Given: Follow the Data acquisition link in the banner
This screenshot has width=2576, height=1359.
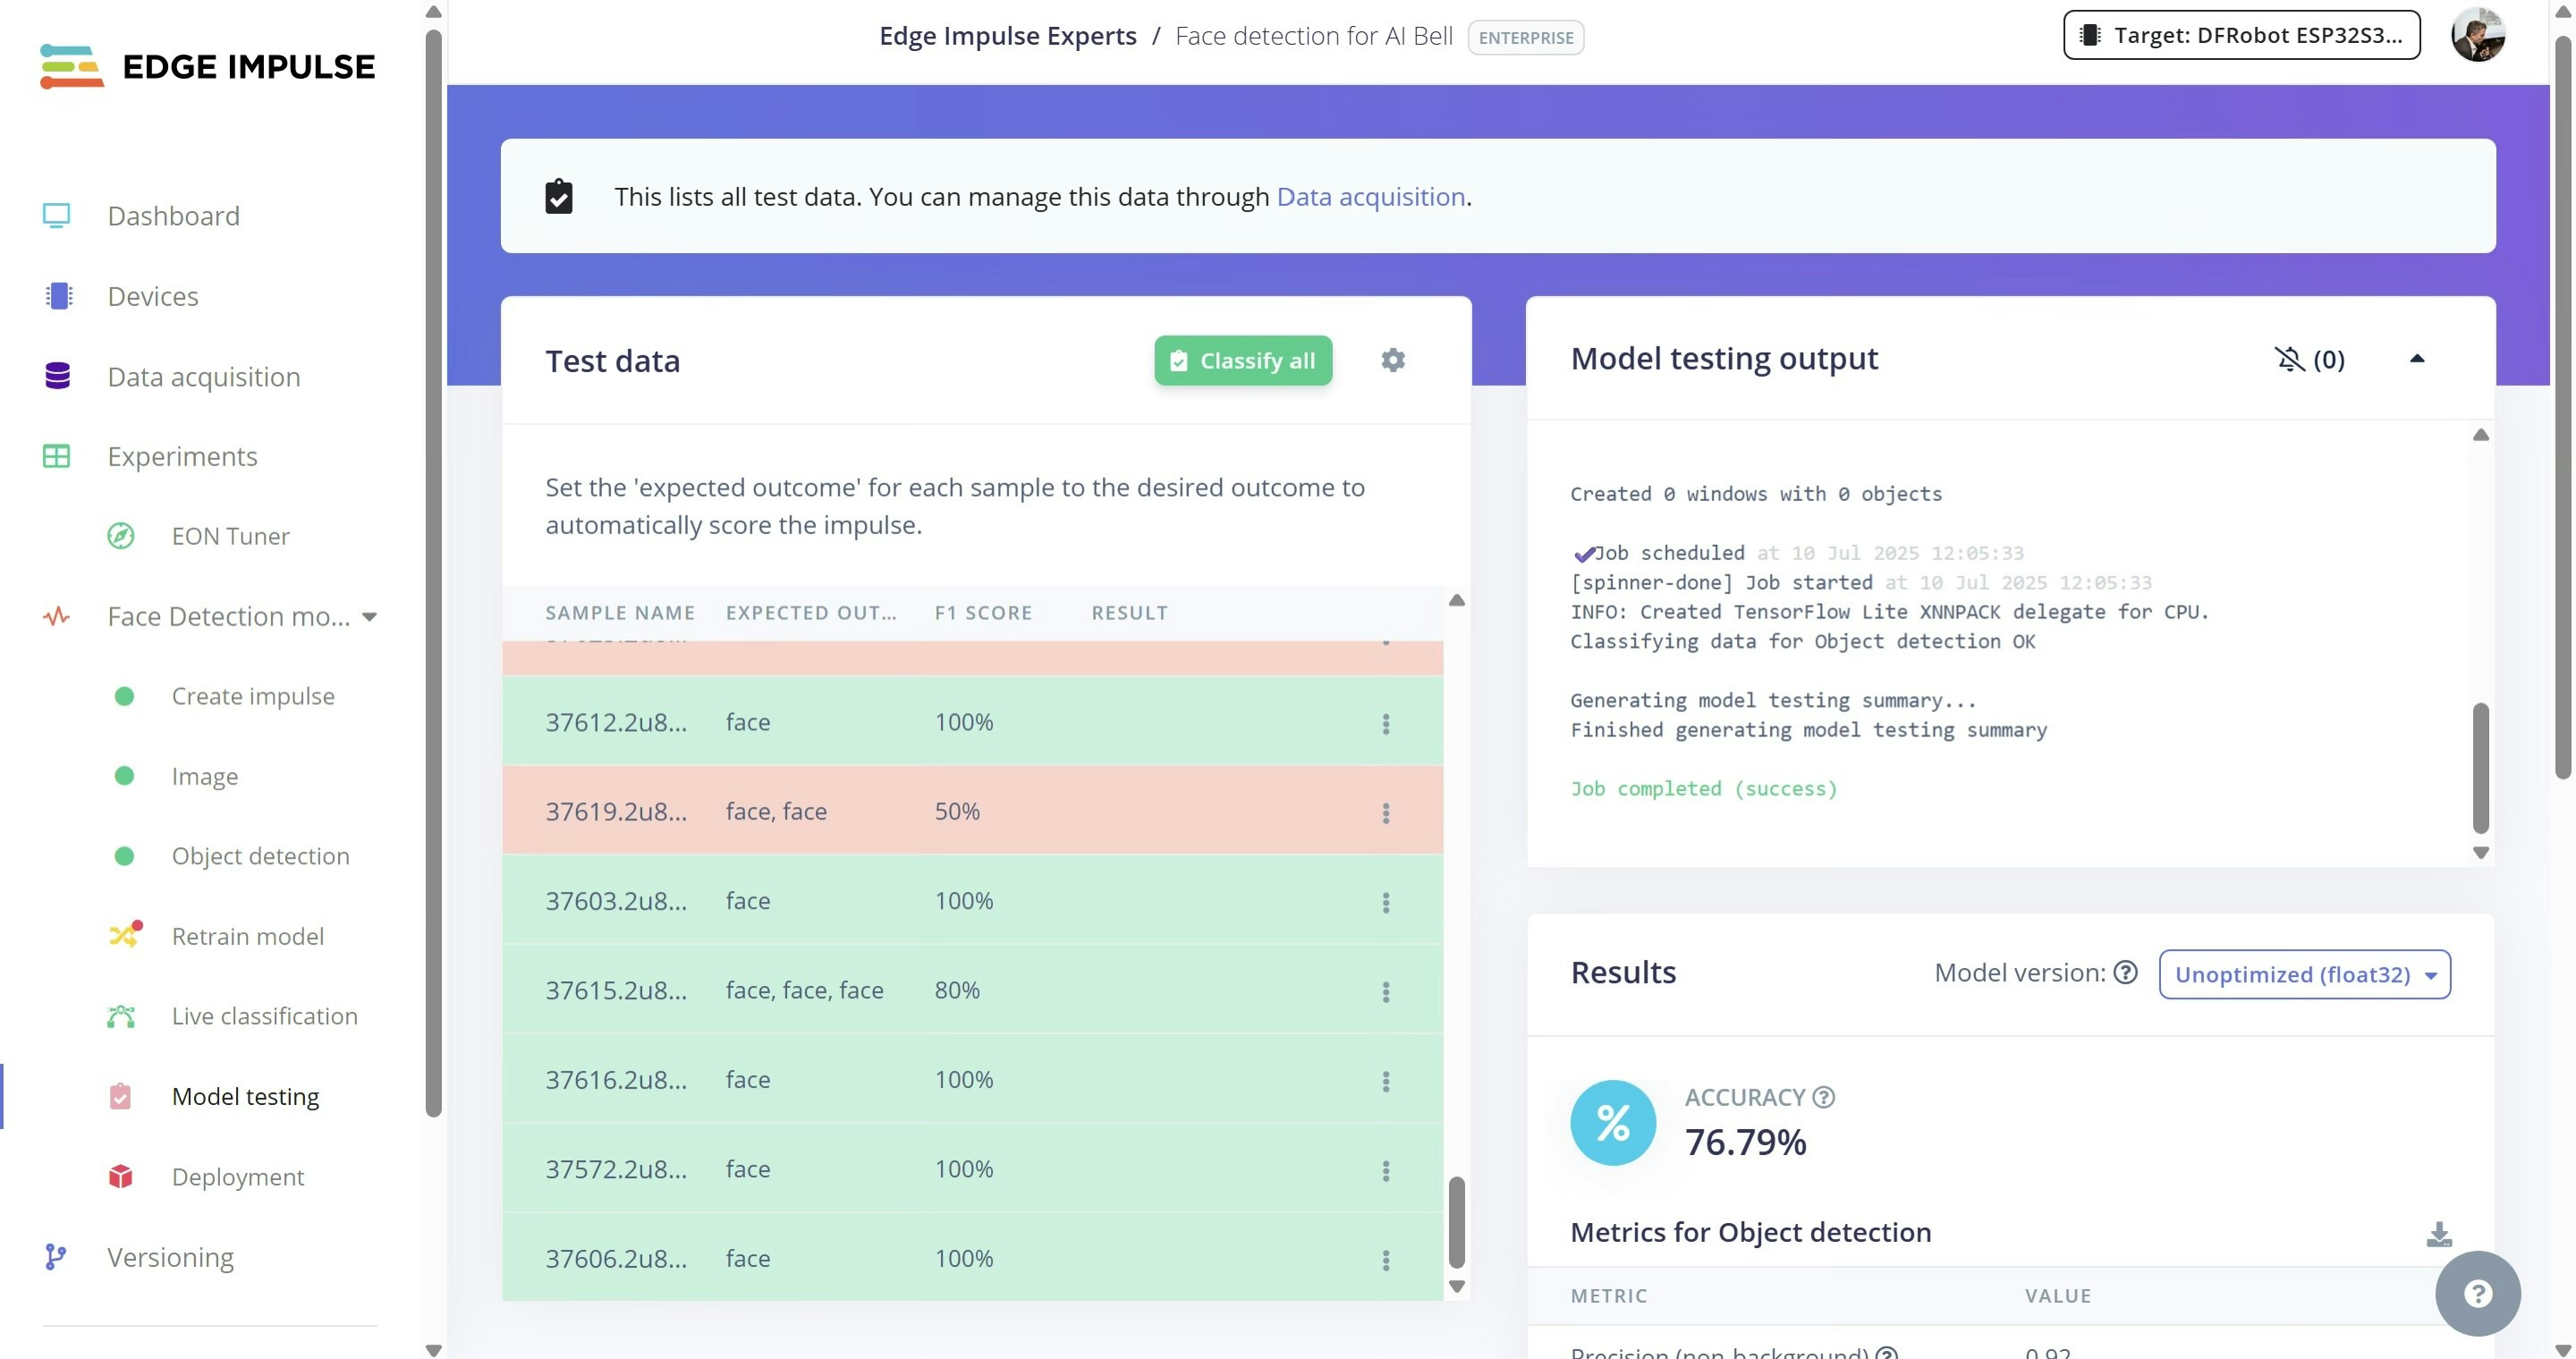Looking at the screenshot, I should (x=1370, y=197).
